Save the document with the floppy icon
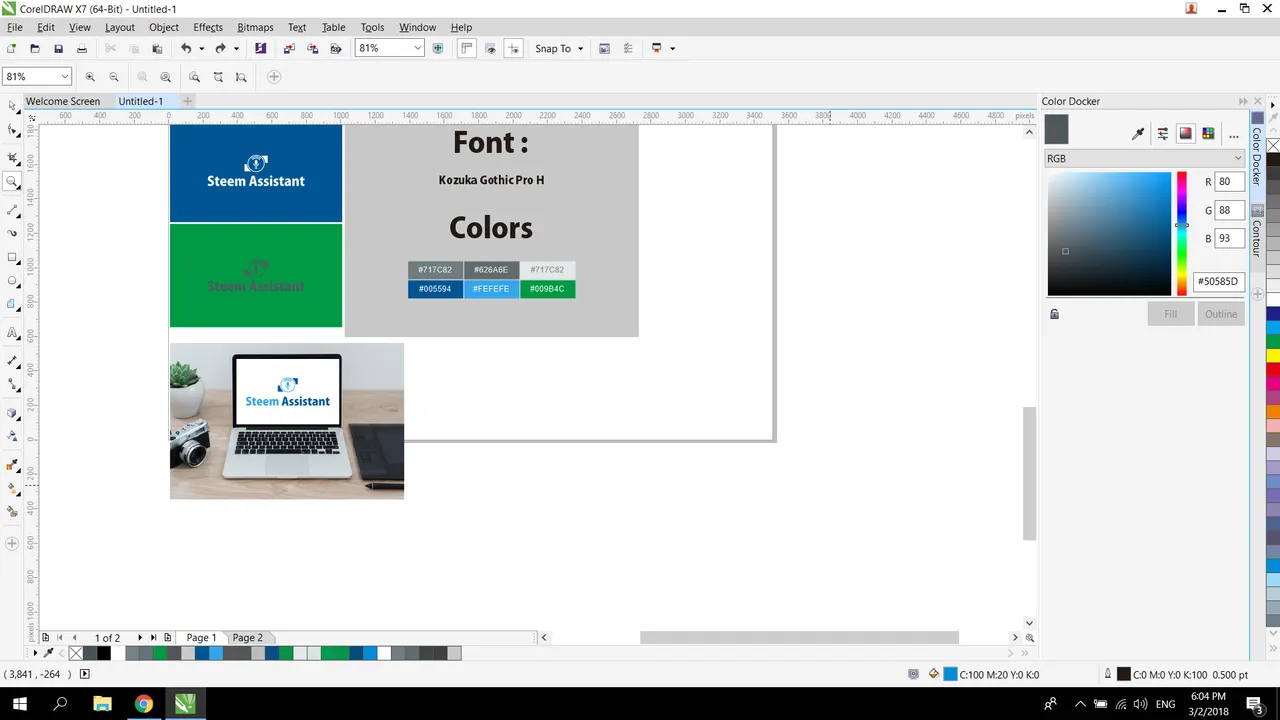Image resolution: width=1280 pixels, height=720 pixels. (x=59, y=48)
